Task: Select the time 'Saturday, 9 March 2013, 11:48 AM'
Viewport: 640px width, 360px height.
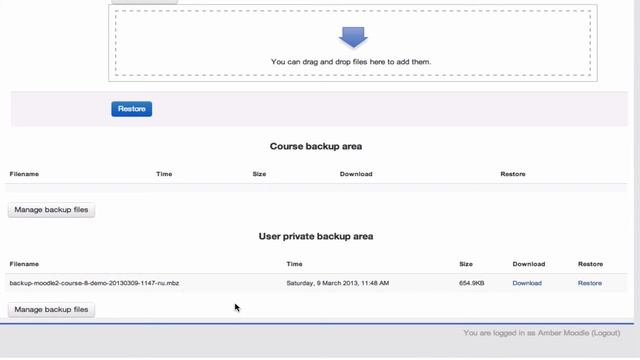Action: point(338,283)
